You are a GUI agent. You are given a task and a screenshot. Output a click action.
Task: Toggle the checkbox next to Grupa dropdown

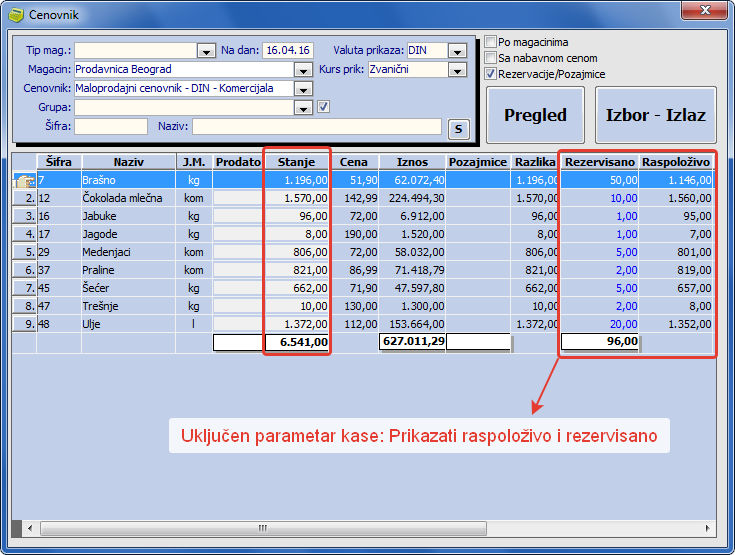[323, 106]
